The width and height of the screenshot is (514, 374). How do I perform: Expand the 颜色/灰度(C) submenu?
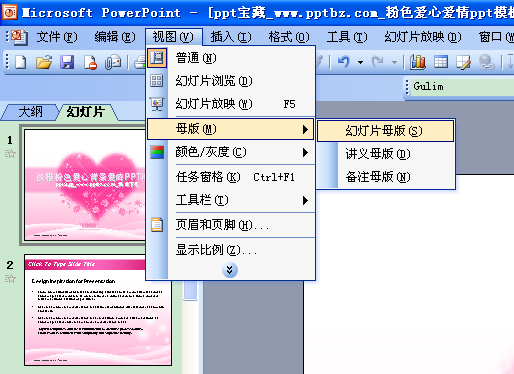pyautogui.click(x=231, y=152)
